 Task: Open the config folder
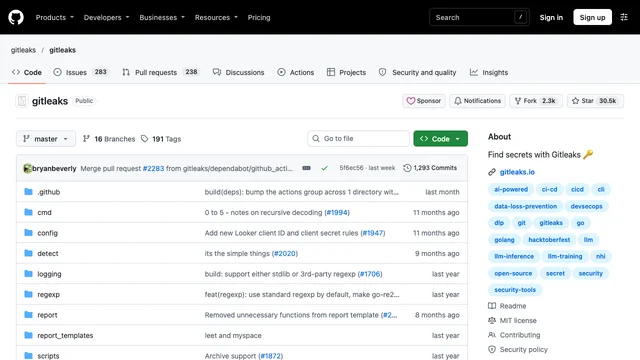pos(47,233)
